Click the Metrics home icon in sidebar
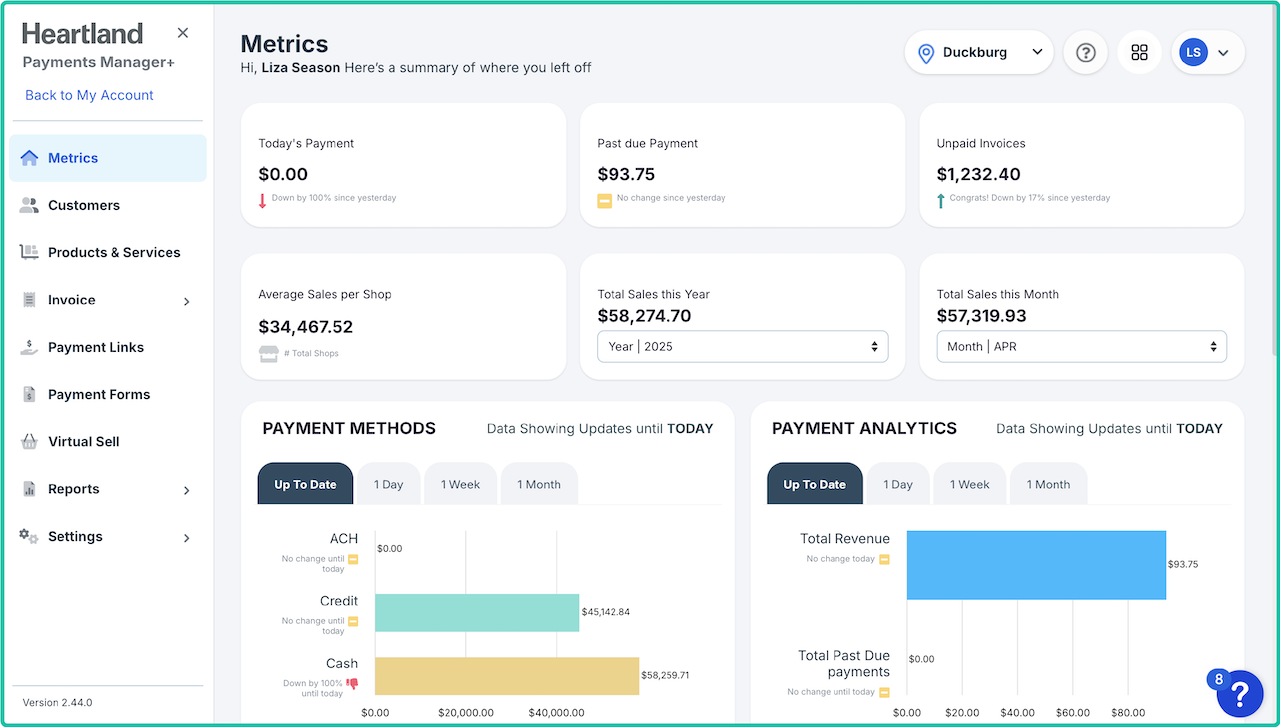This screenshot has height=727, width=1280. [x=29, y=158]
